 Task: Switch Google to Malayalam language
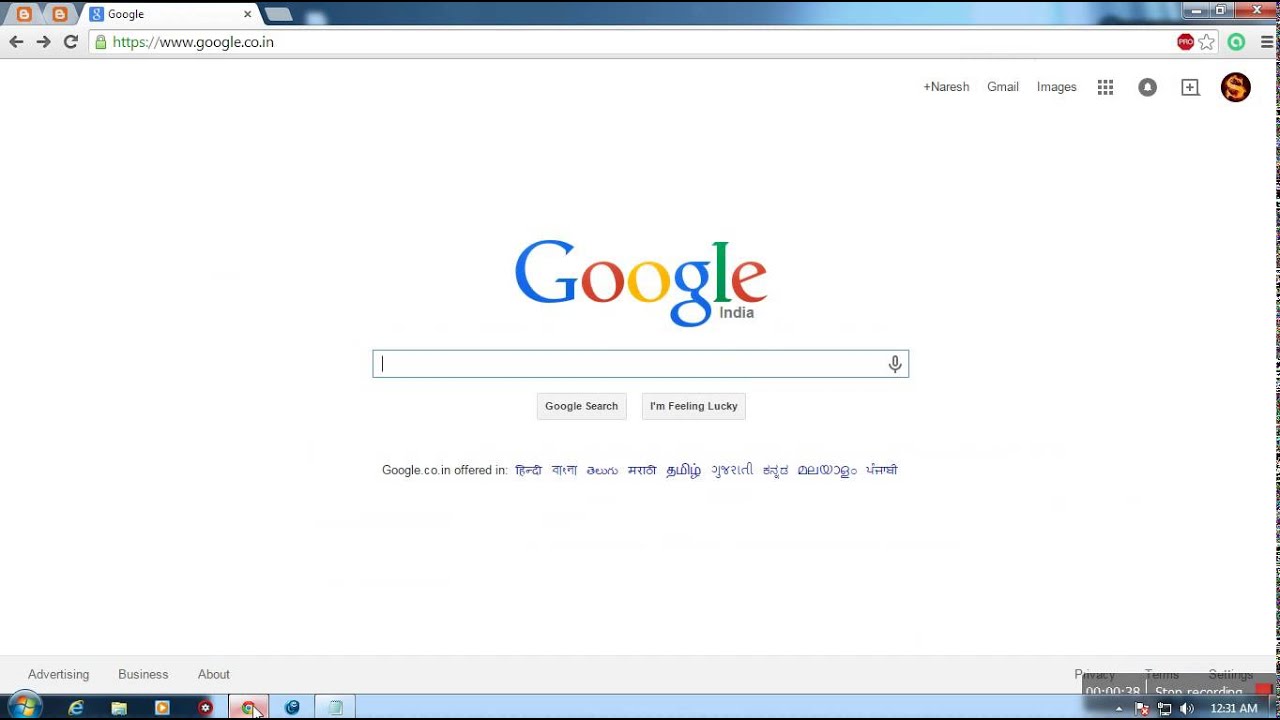click(x=827, y=470)
